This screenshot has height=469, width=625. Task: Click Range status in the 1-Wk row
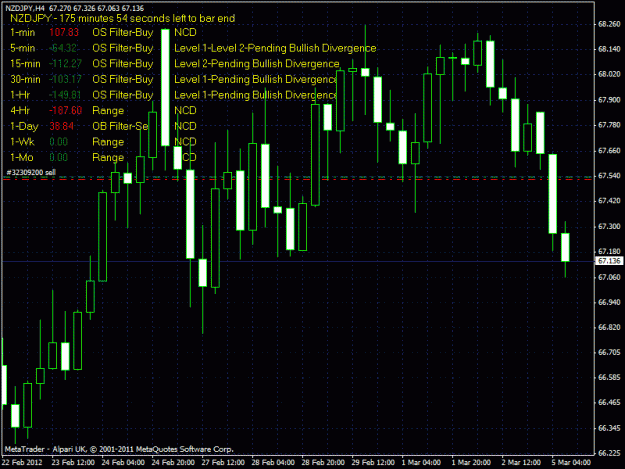[108, 143]
